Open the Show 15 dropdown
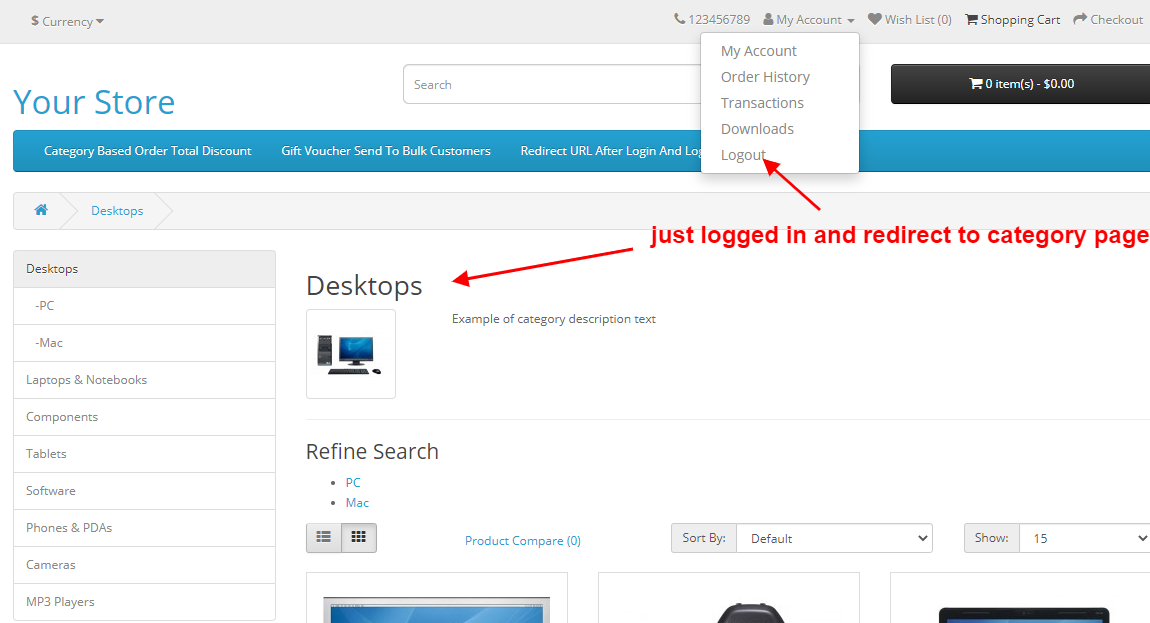Screen dimensions: 1150x623 (x=1085, y=538)
